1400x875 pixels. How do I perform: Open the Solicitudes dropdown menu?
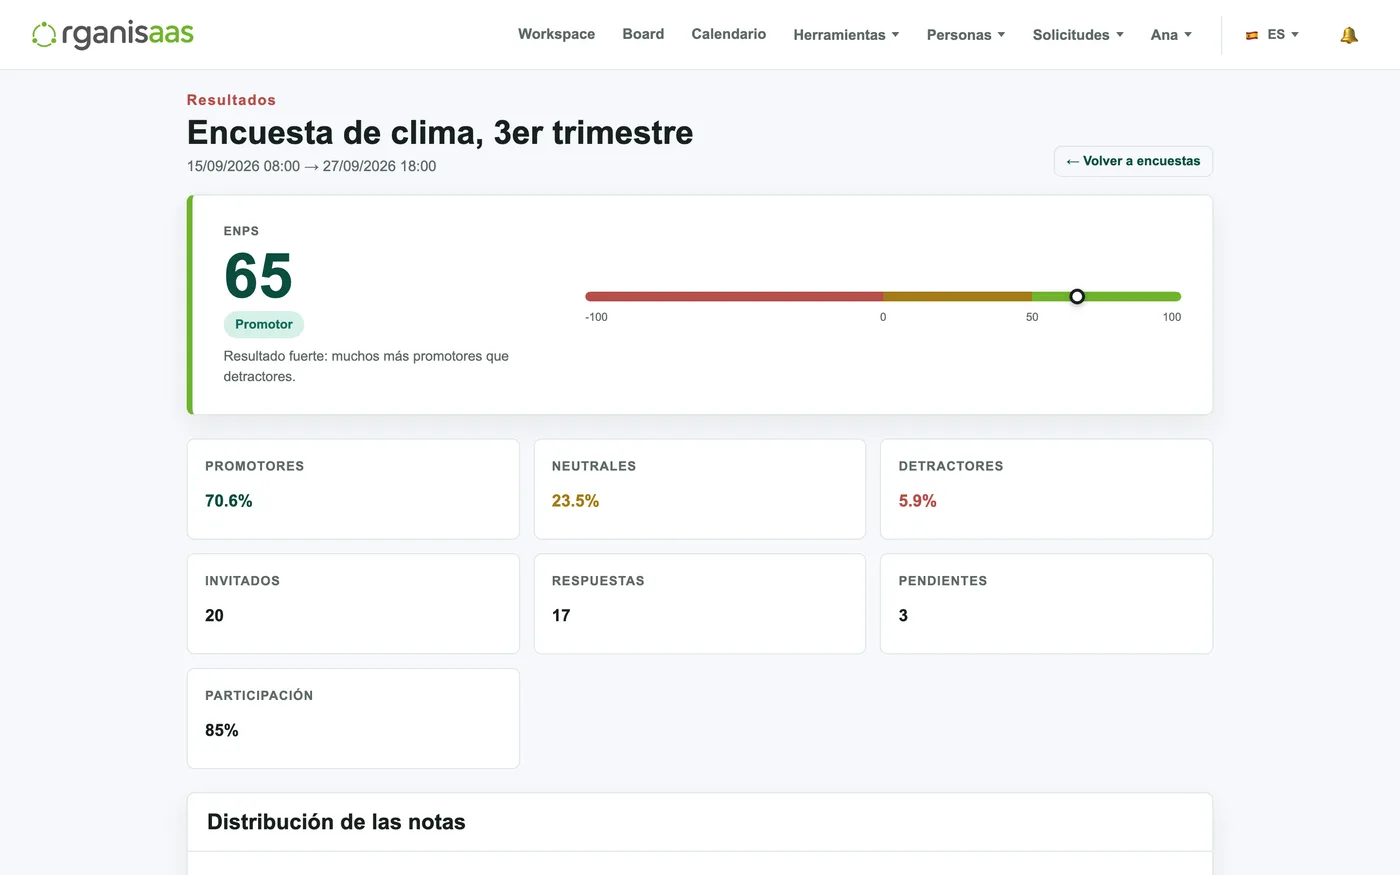coord(1078,35)
